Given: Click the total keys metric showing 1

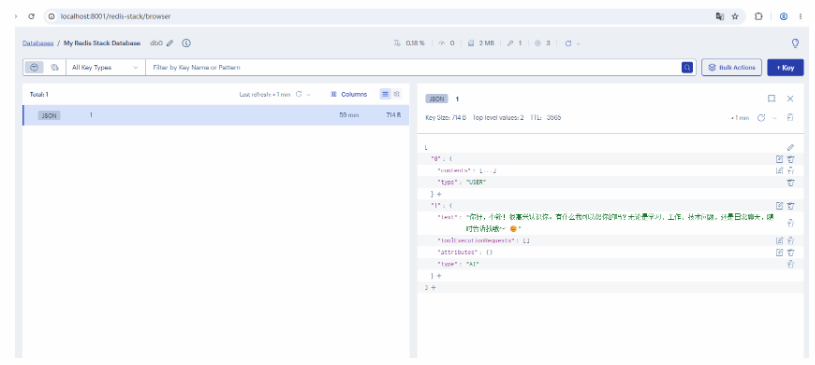Looking at the screenshot, I should point(515,44).
